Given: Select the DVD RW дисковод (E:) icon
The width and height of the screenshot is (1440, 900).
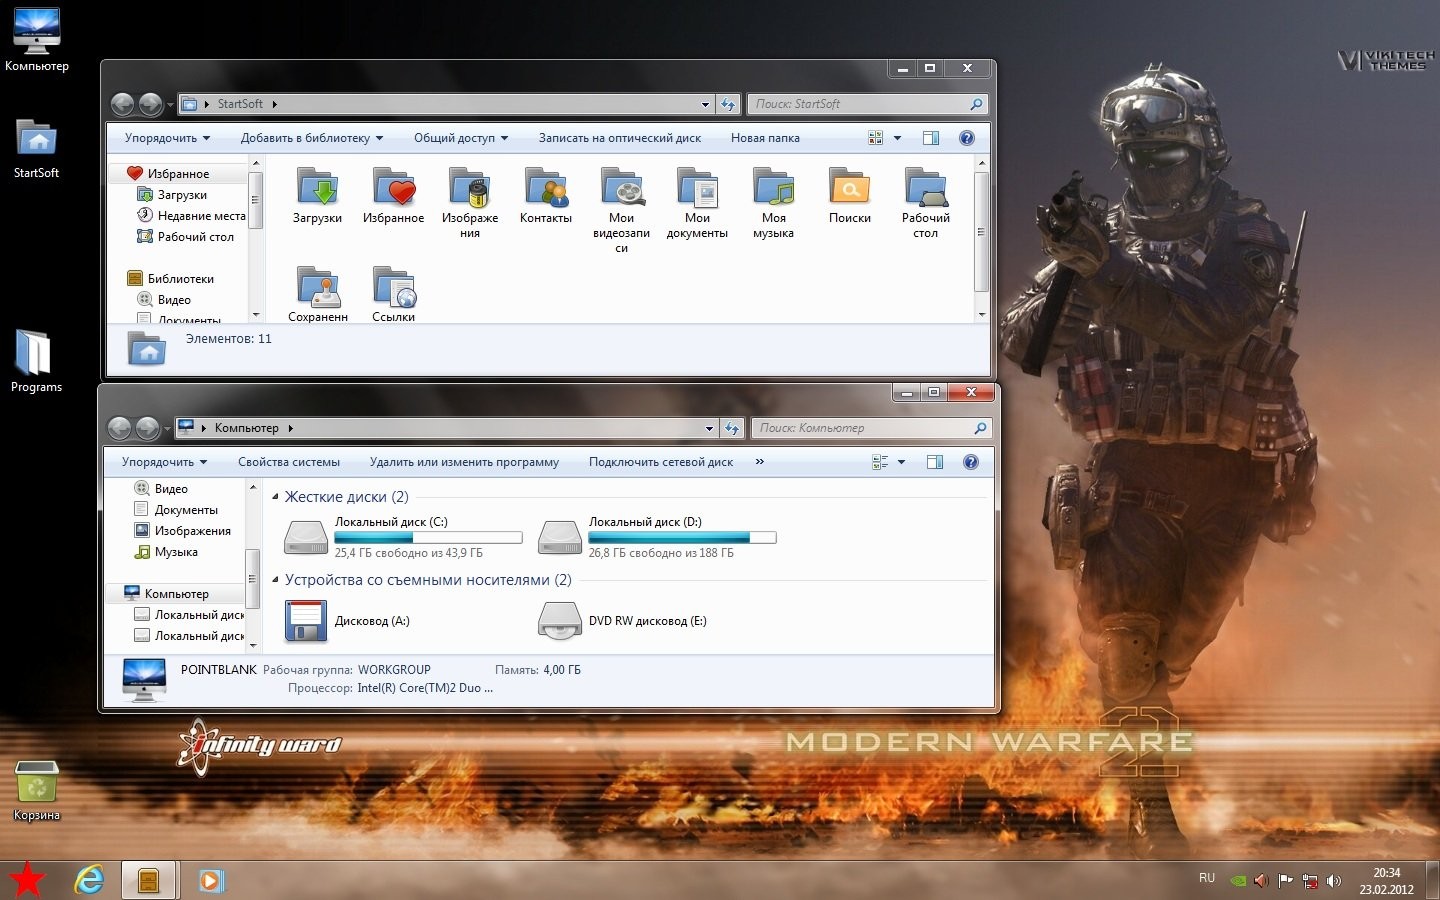Looking at the screenshot, I should (x=560, y=620).
